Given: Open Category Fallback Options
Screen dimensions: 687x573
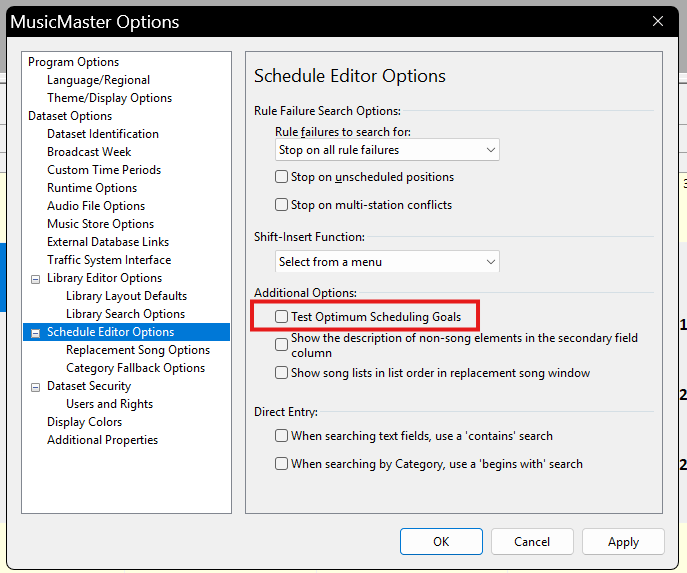Looking at the screenshot, I should (135, 368).
